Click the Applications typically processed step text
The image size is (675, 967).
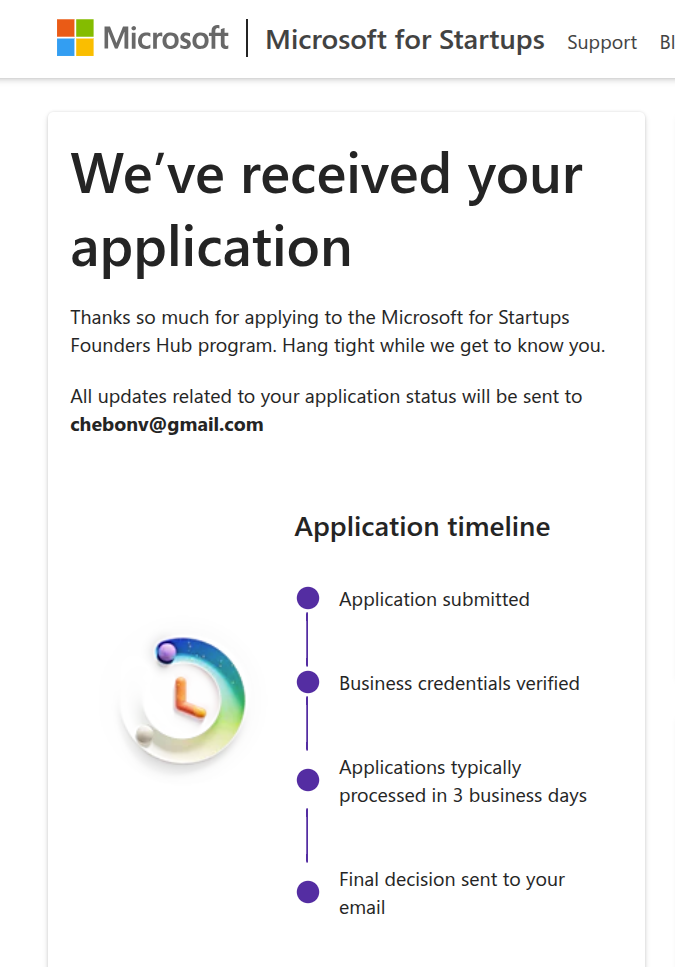point(463,781)
